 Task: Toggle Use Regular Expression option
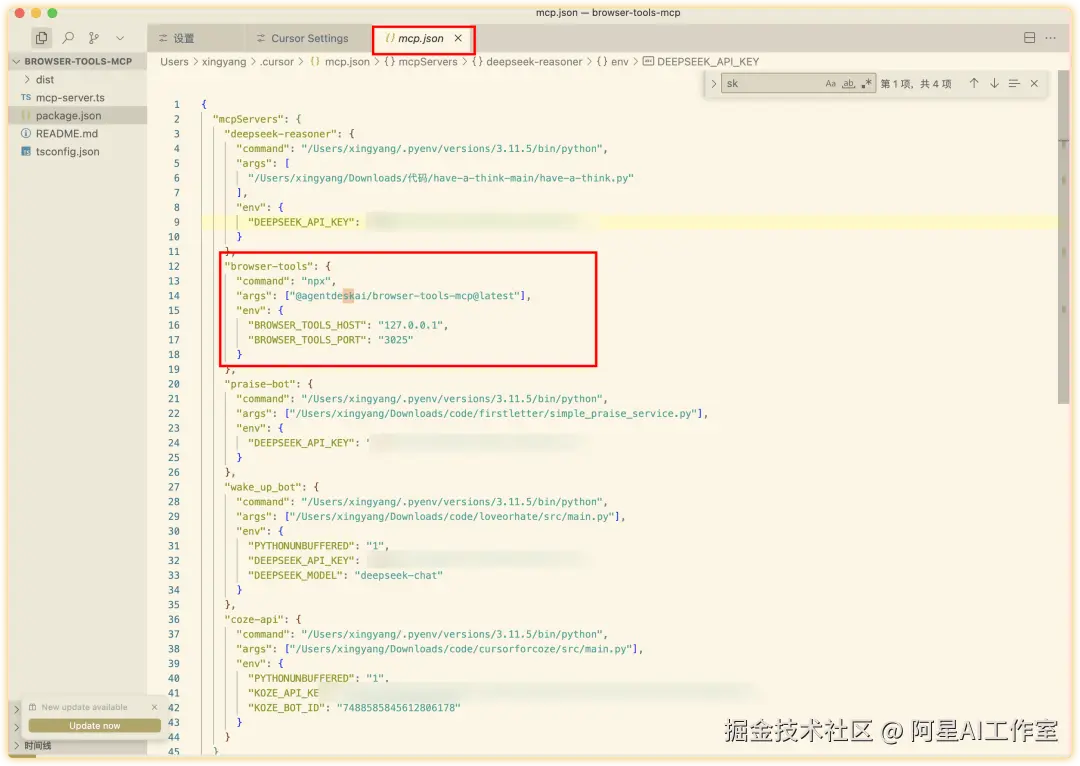click(866, 83)
